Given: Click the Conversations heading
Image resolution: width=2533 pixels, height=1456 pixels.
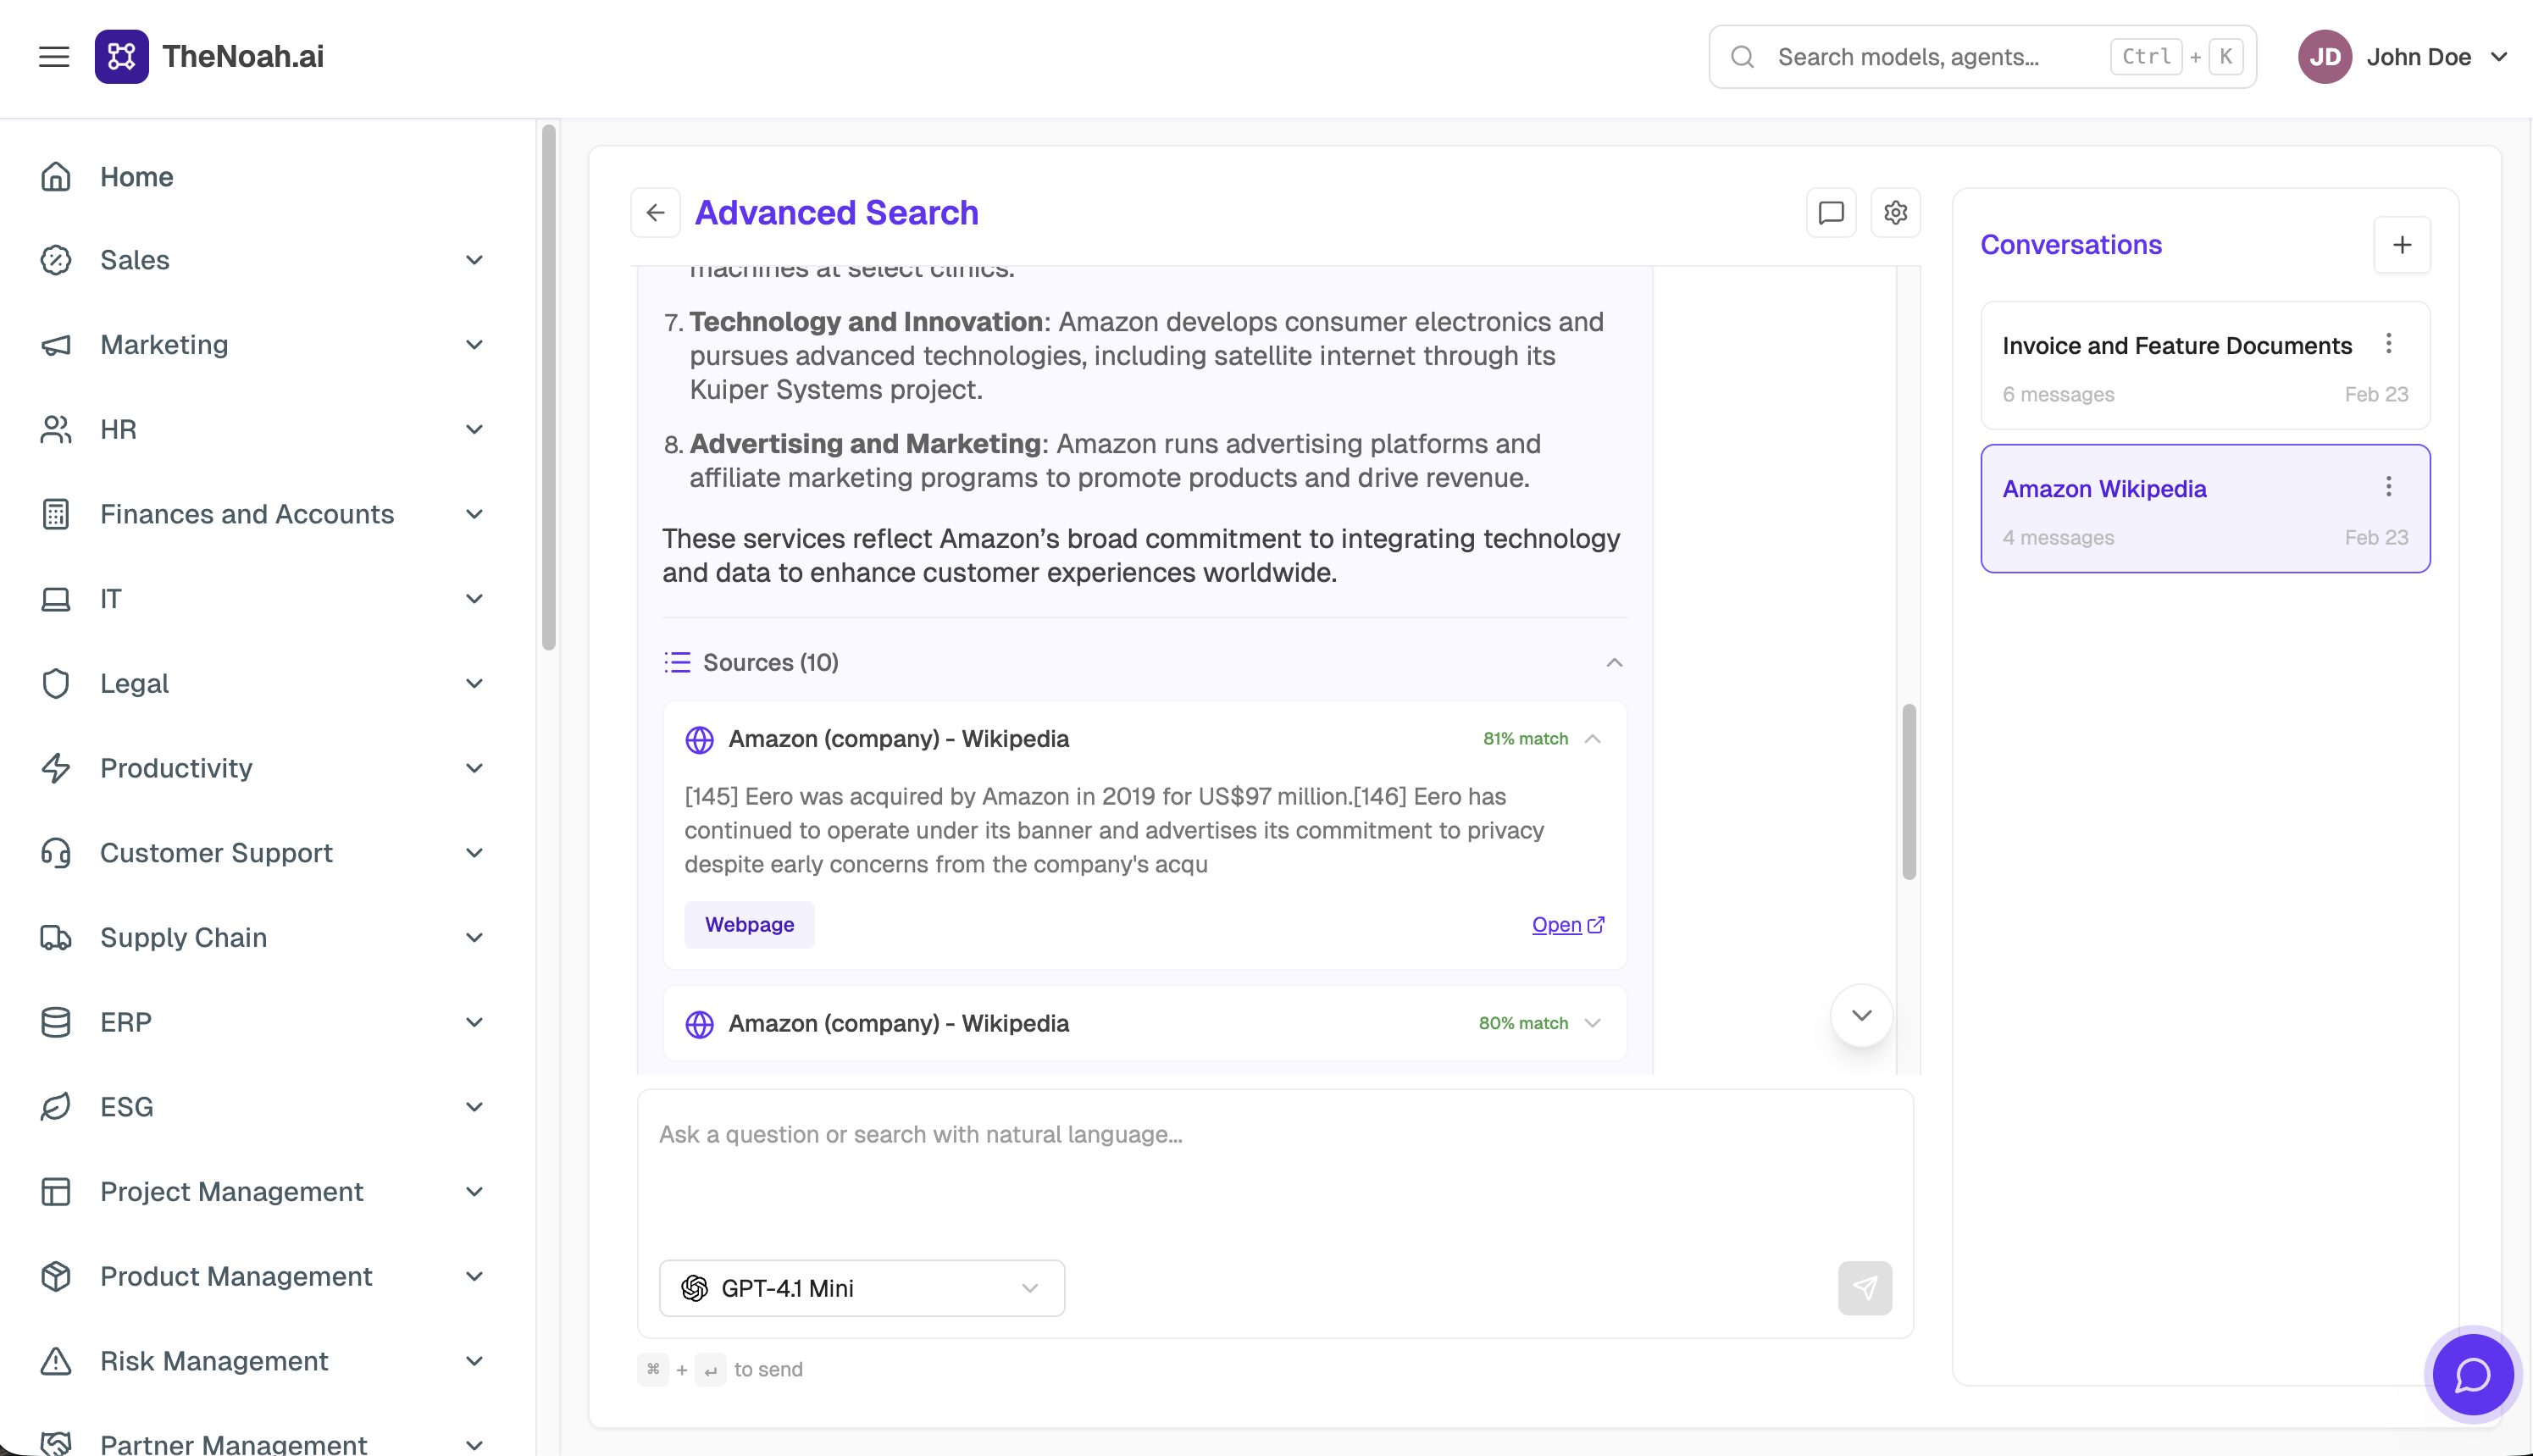Looking at the screenshot, I should point(2070,245).
